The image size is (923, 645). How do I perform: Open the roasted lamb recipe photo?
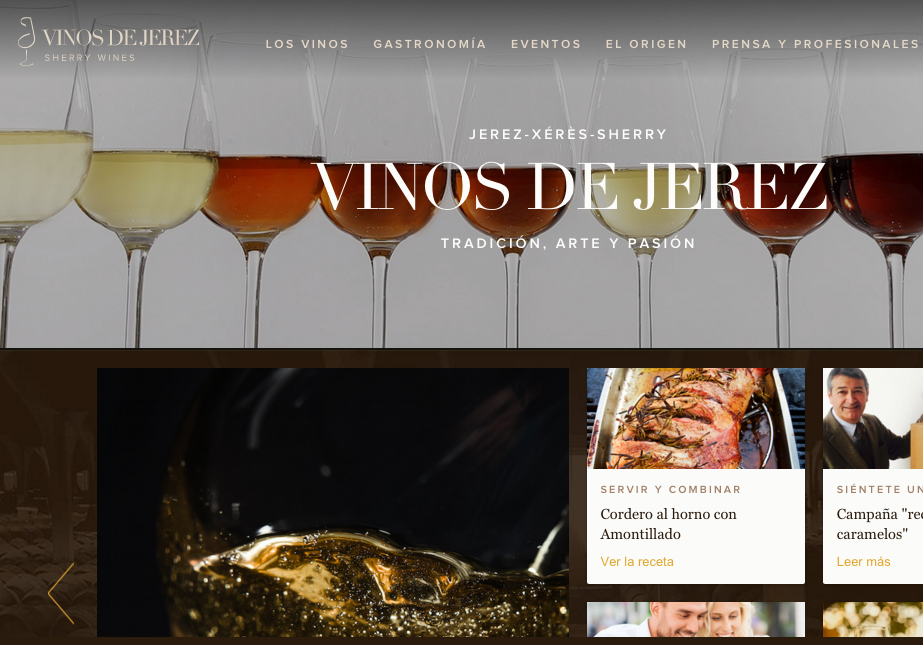pos(696,418)
